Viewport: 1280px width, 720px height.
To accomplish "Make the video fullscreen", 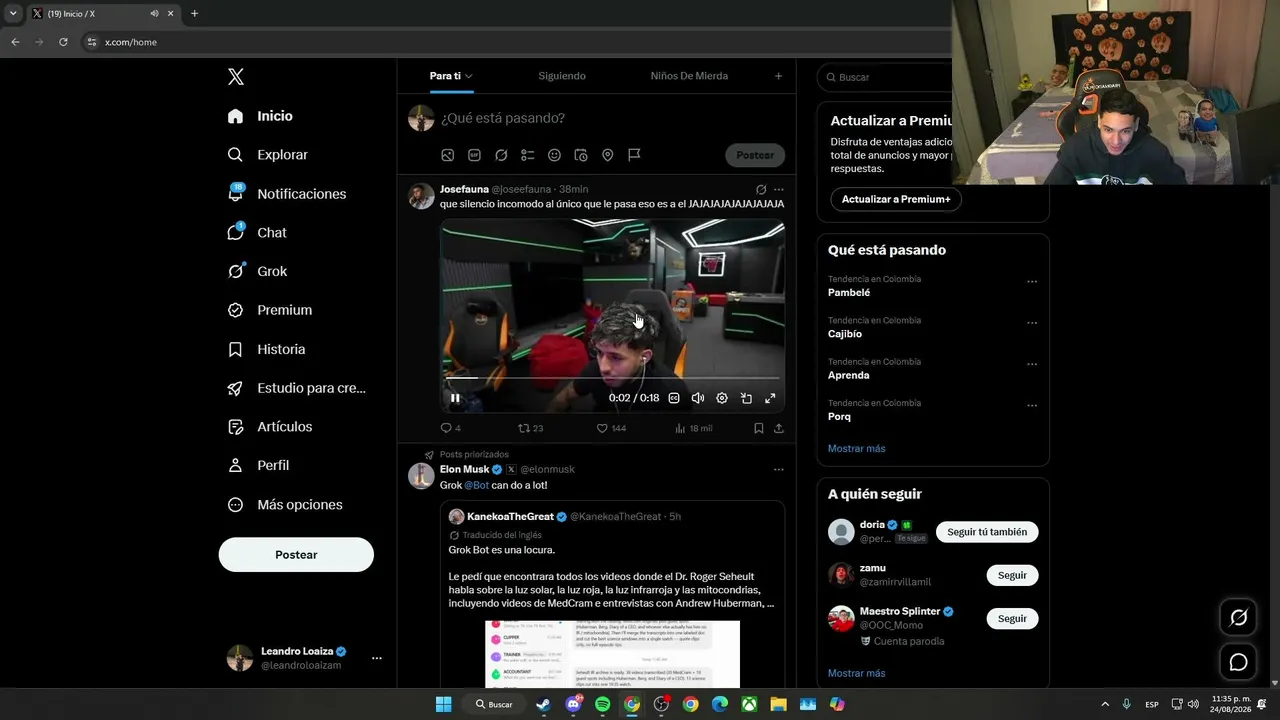I will point(770,398).
